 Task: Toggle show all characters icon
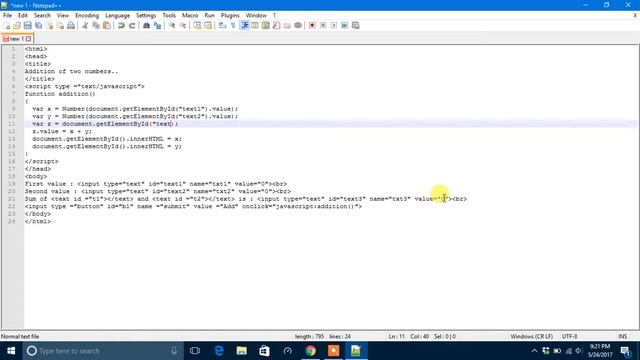(x=233, y=25)
